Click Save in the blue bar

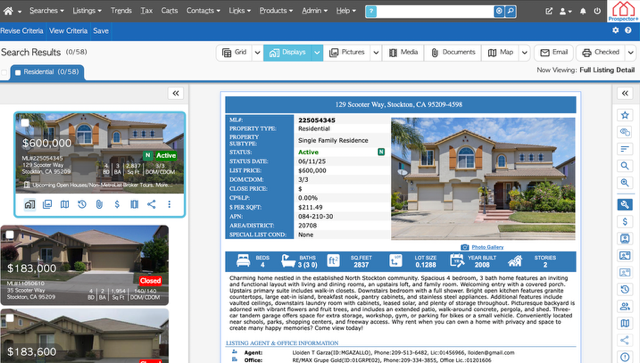[101, 31]
